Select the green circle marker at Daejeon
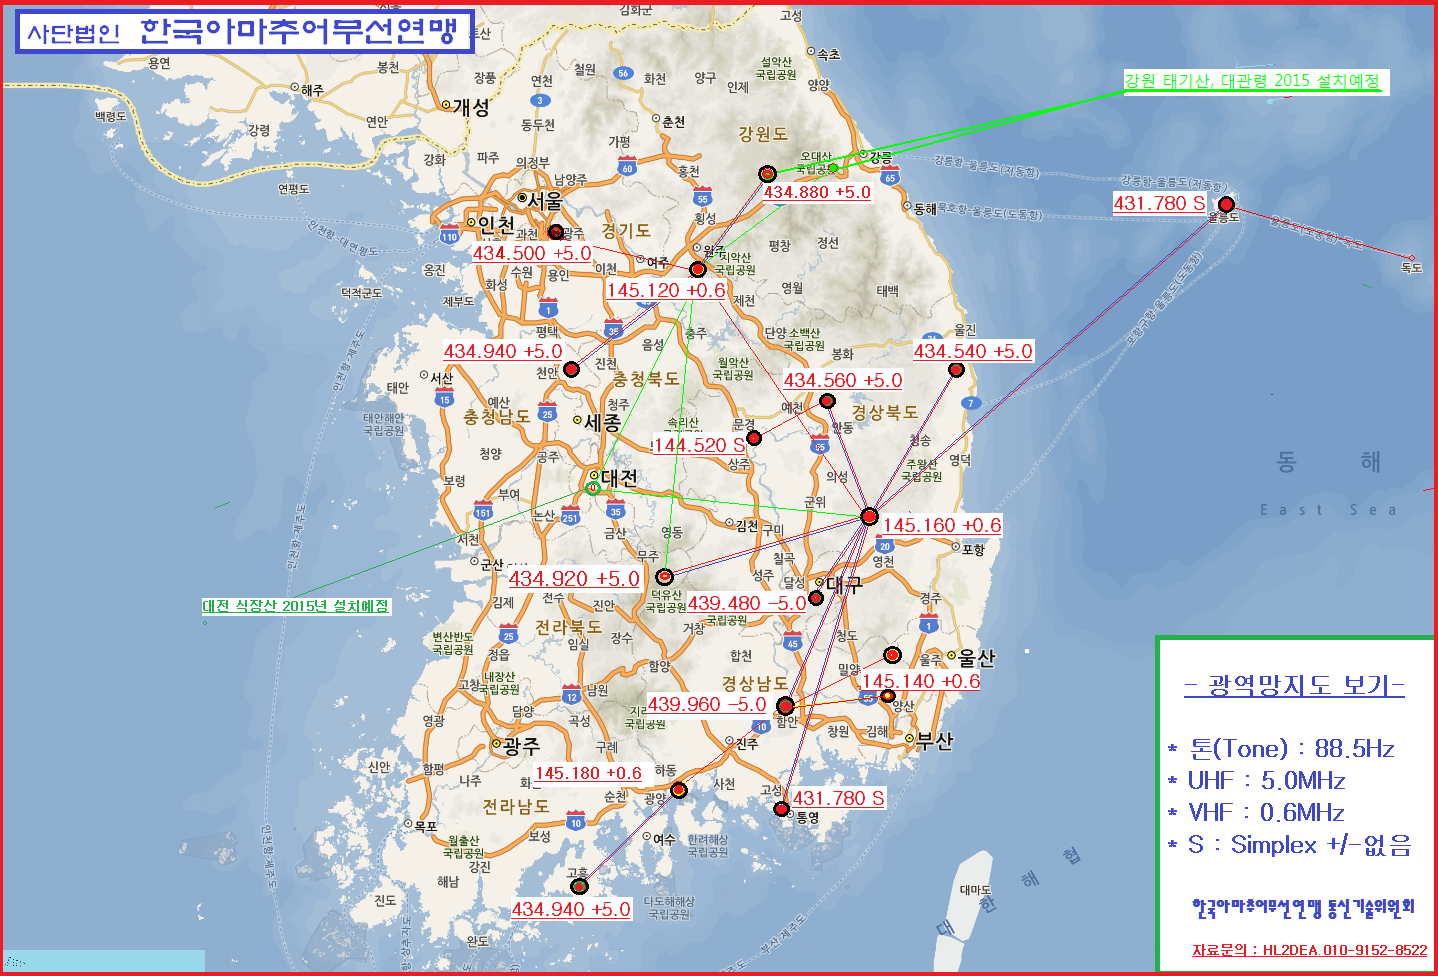The image size is (1438, 976). click(x=592, y=488)
